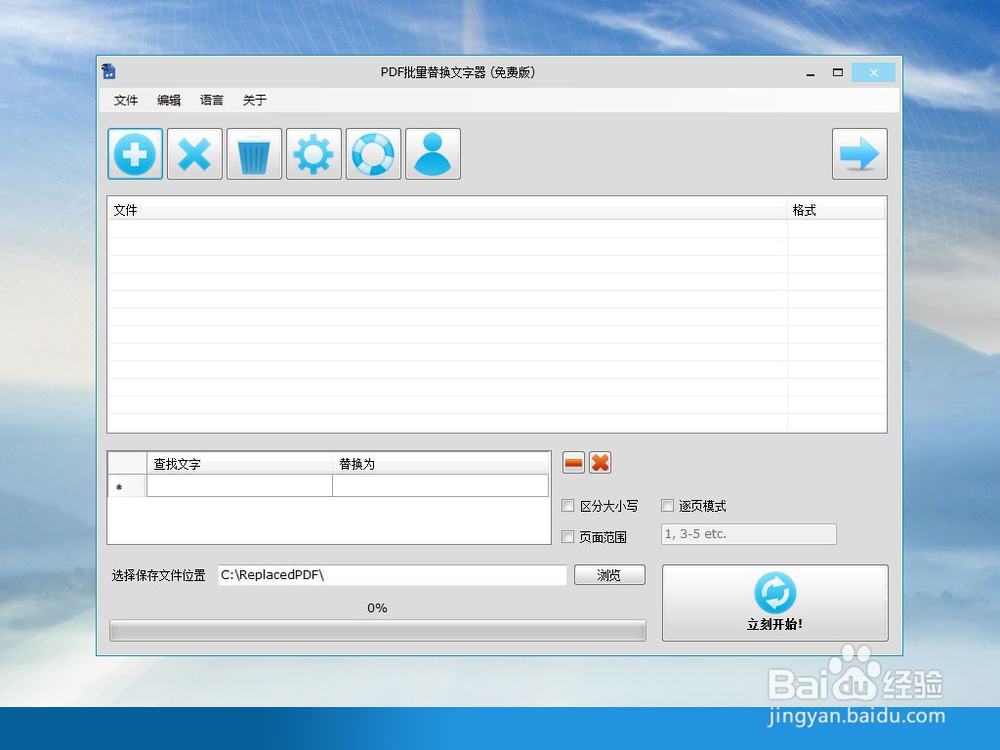Click the blue plus icon to add PDF files
This screenshot has height=750, width=1000.
point(134,153)
